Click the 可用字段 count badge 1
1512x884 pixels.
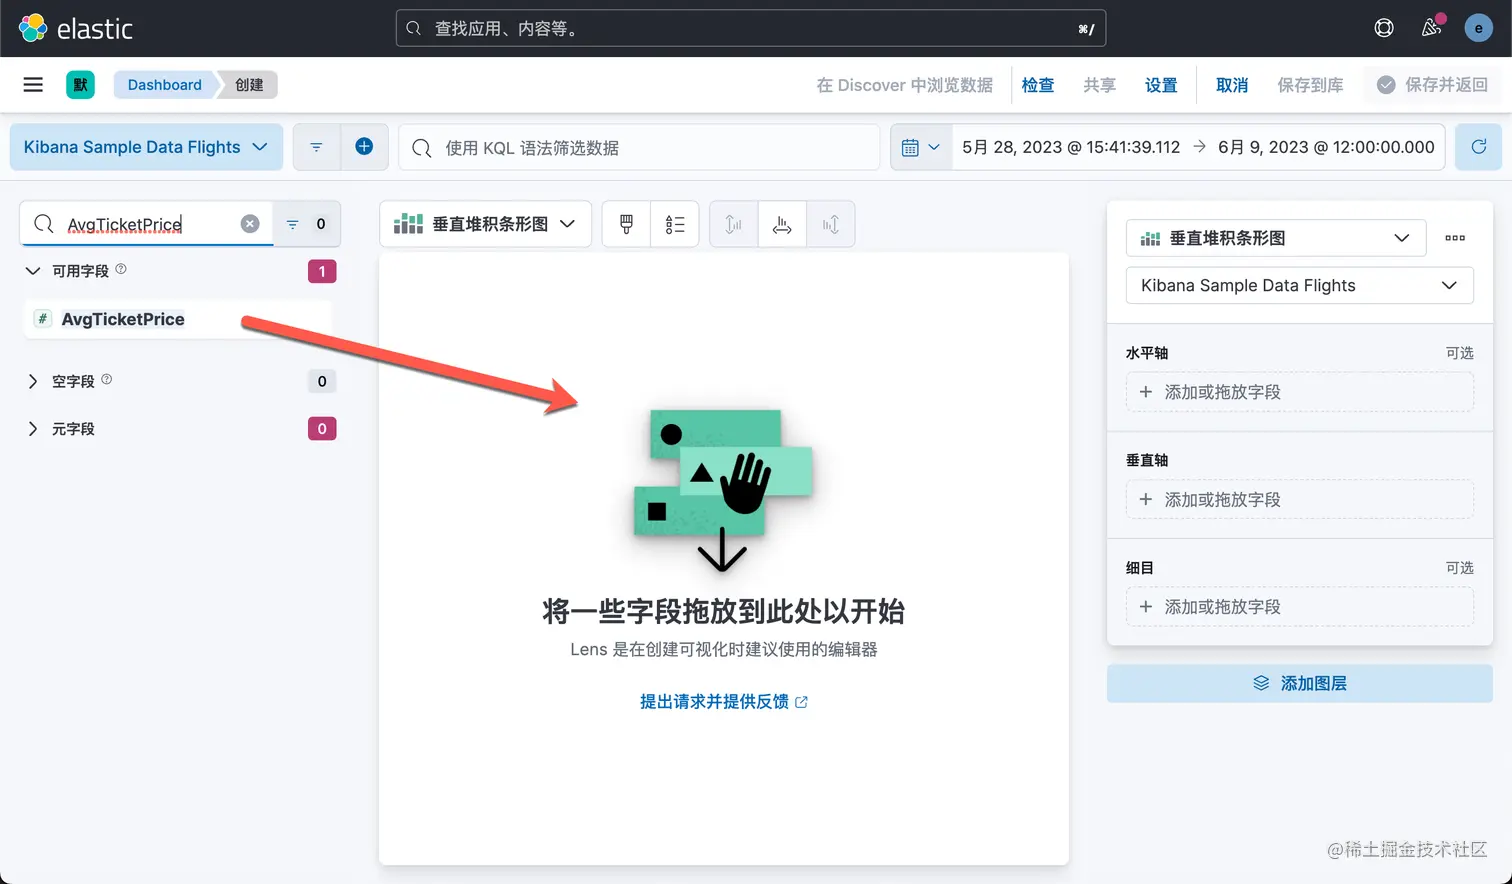click(322, 271)
